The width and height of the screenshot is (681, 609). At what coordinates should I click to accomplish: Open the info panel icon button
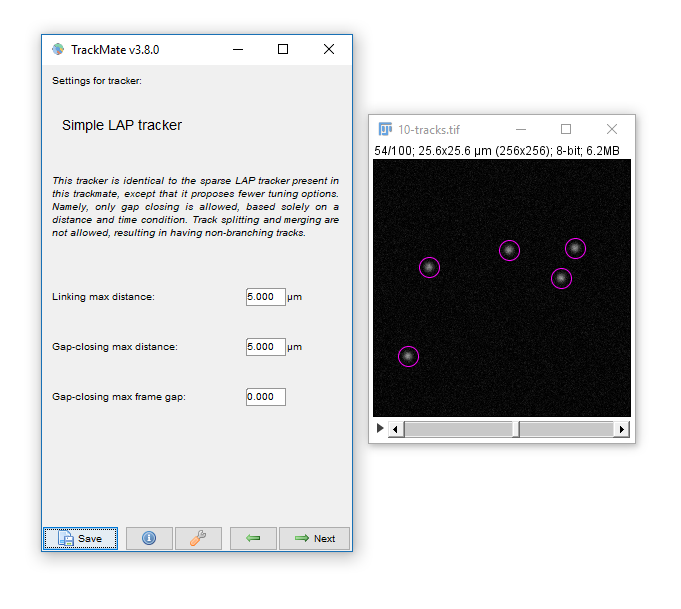click(x=149, y=538)
